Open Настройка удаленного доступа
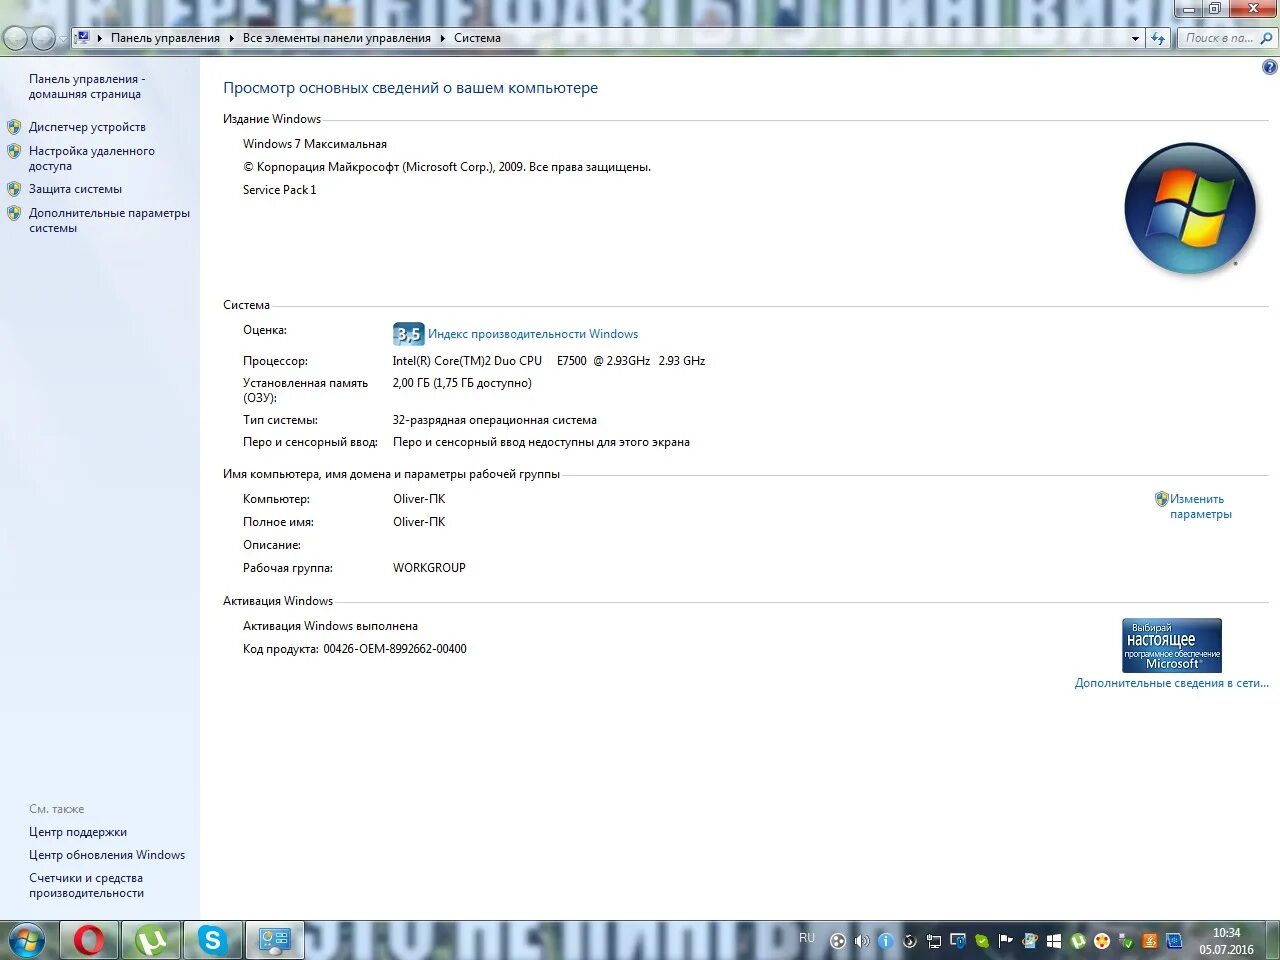The height and width of the screenshot is (960, 1280). [x=92, y=158]
